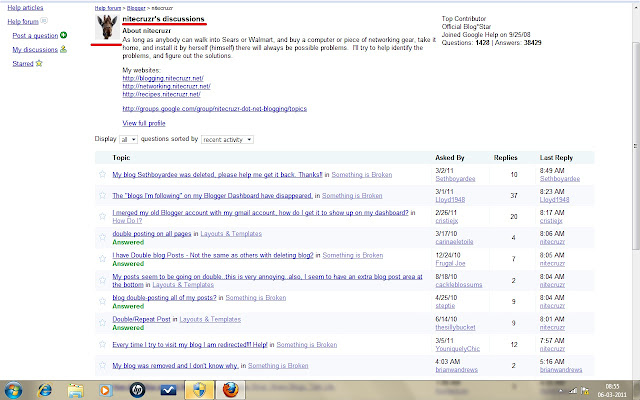640x400 pixels.
Task: Open the Display "all" dropdown
Action: point(128,140)
